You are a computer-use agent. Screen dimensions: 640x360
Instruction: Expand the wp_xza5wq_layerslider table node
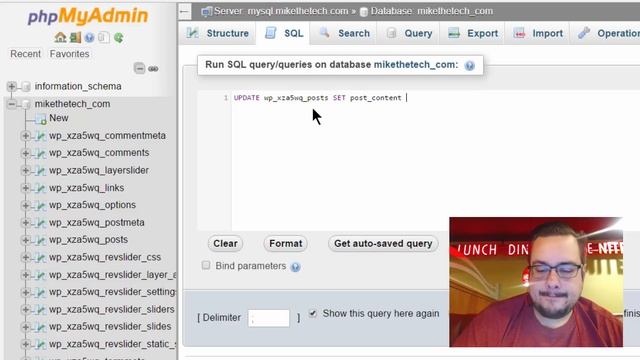click(25, 170)
